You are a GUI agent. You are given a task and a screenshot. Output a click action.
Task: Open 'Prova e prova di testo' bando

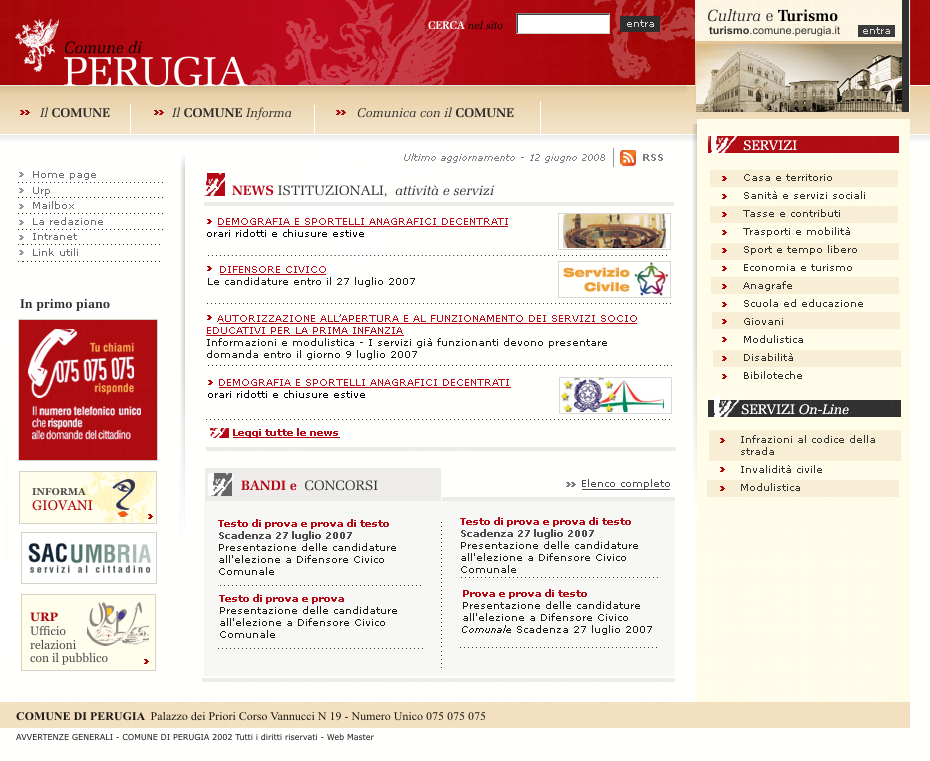coord(524,593)
